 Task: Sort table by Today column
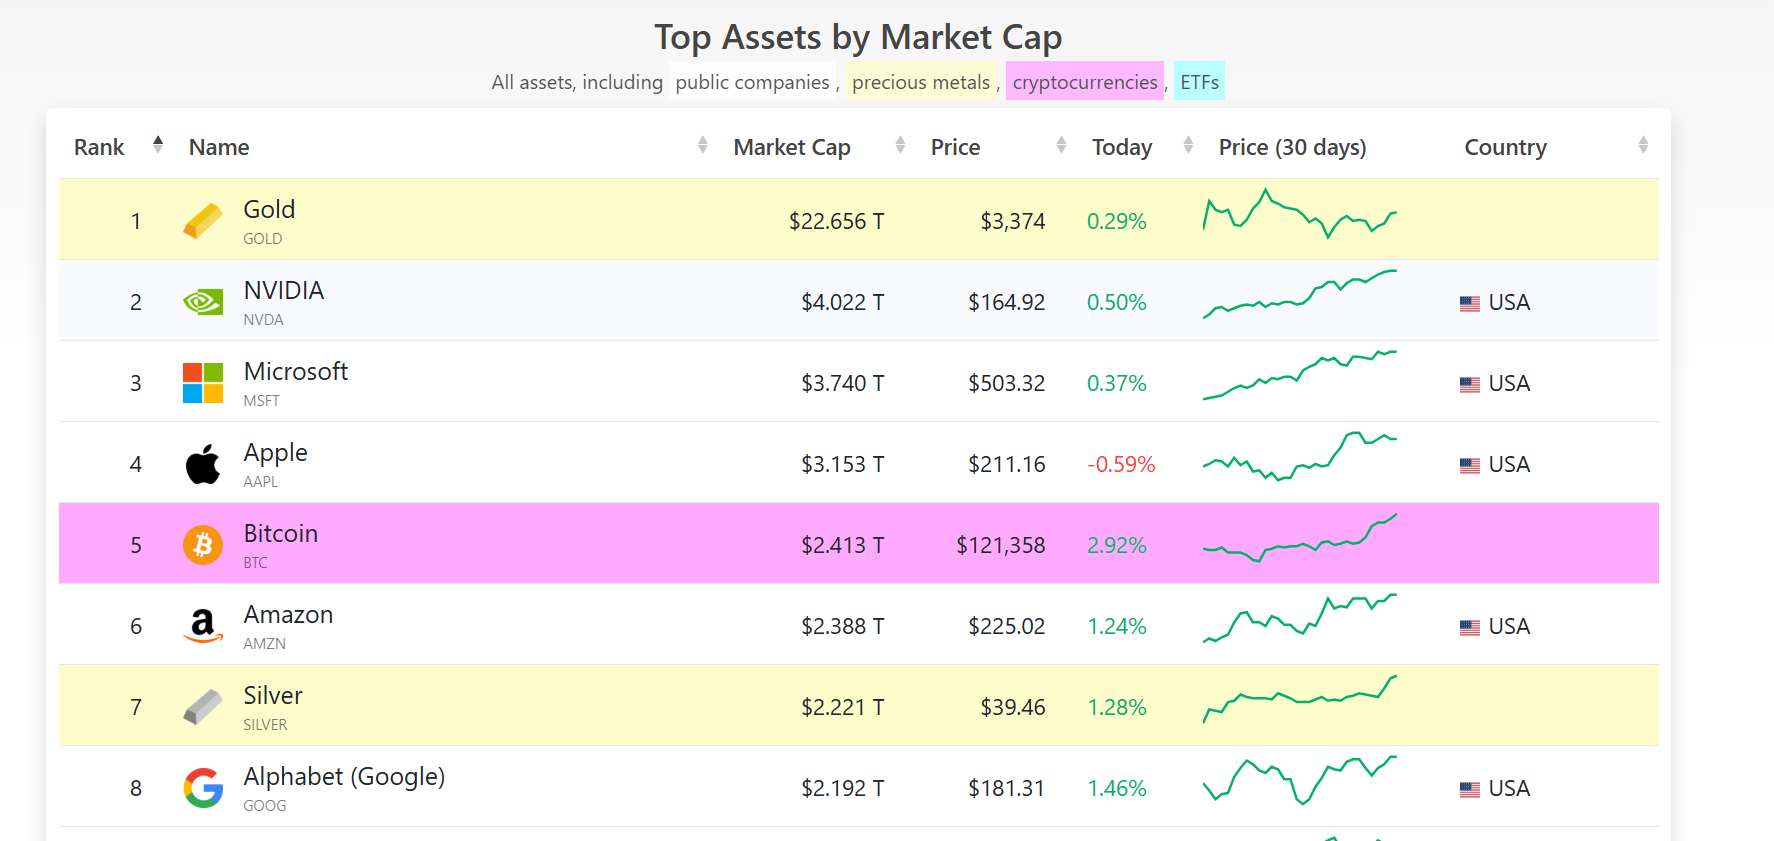click(x=1122, y=147)
